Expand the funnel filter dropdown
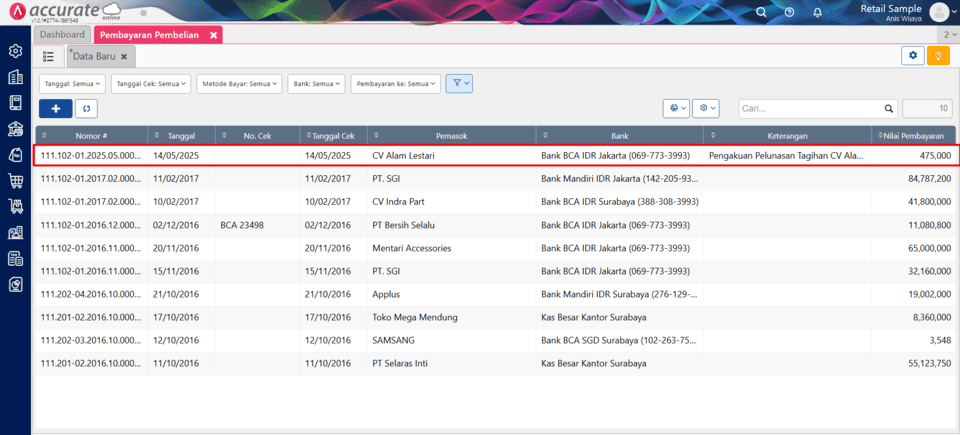Screen dimensions: 960x435 tap(459, 83)
